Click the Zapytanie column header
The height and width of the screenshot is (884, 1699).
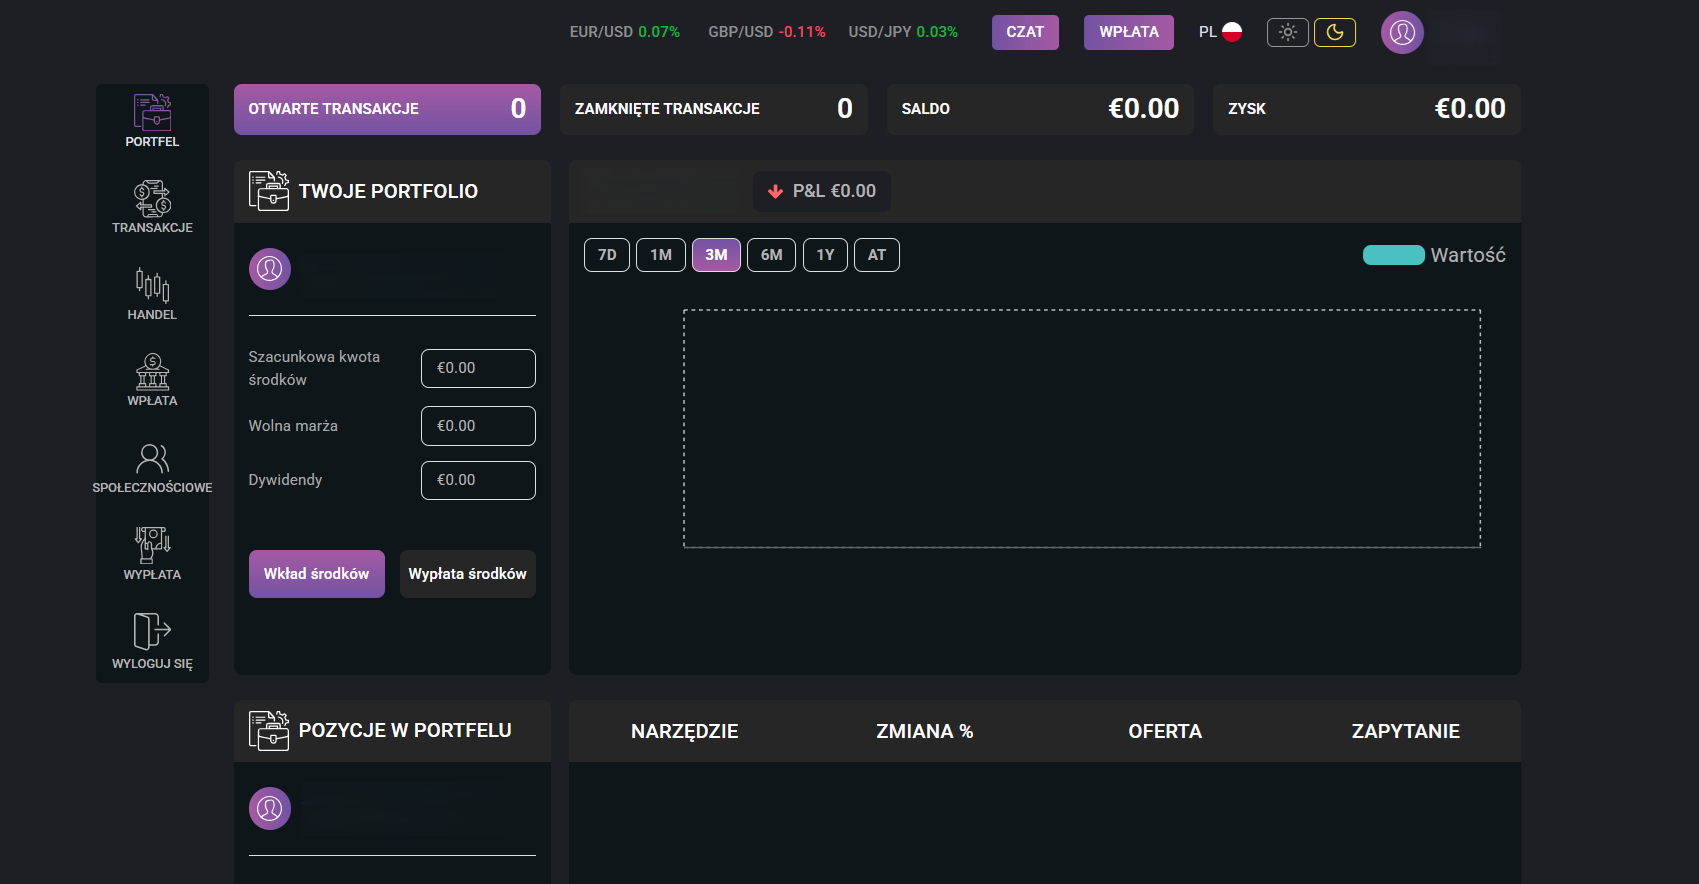point(1406,731)
